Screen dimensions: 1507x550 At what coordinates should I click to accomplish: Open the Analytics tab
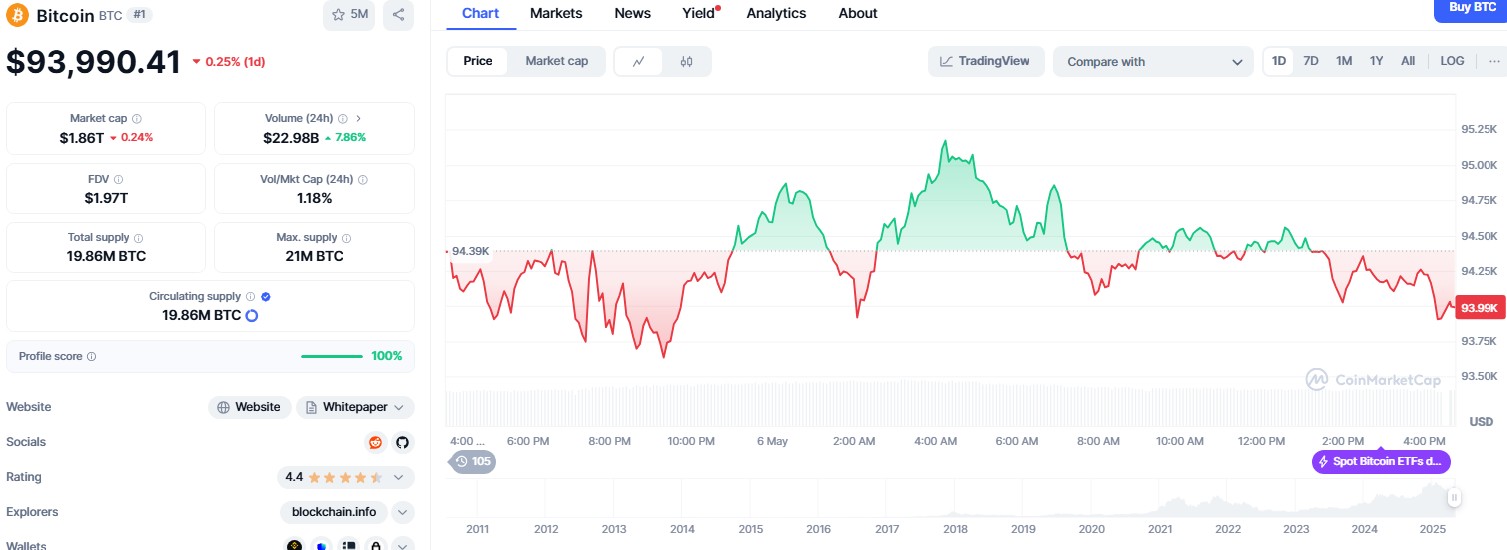(x=776, y=13)
